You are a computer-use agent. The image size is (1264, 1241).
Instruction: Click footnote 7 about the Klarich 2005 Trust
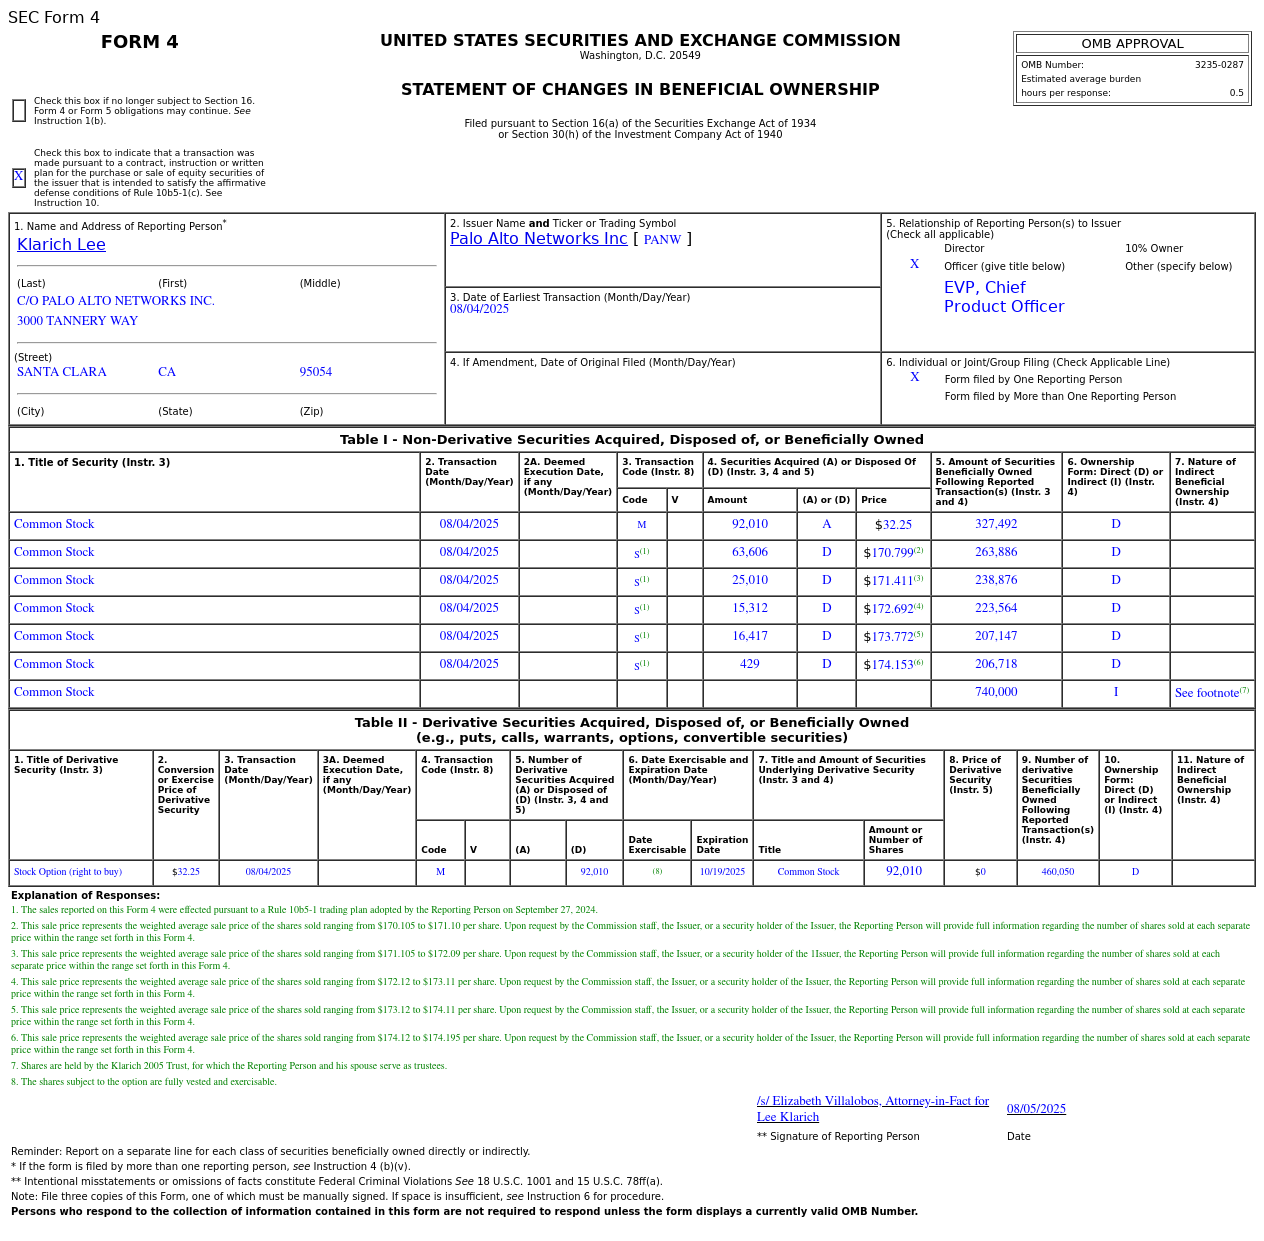229,1066
